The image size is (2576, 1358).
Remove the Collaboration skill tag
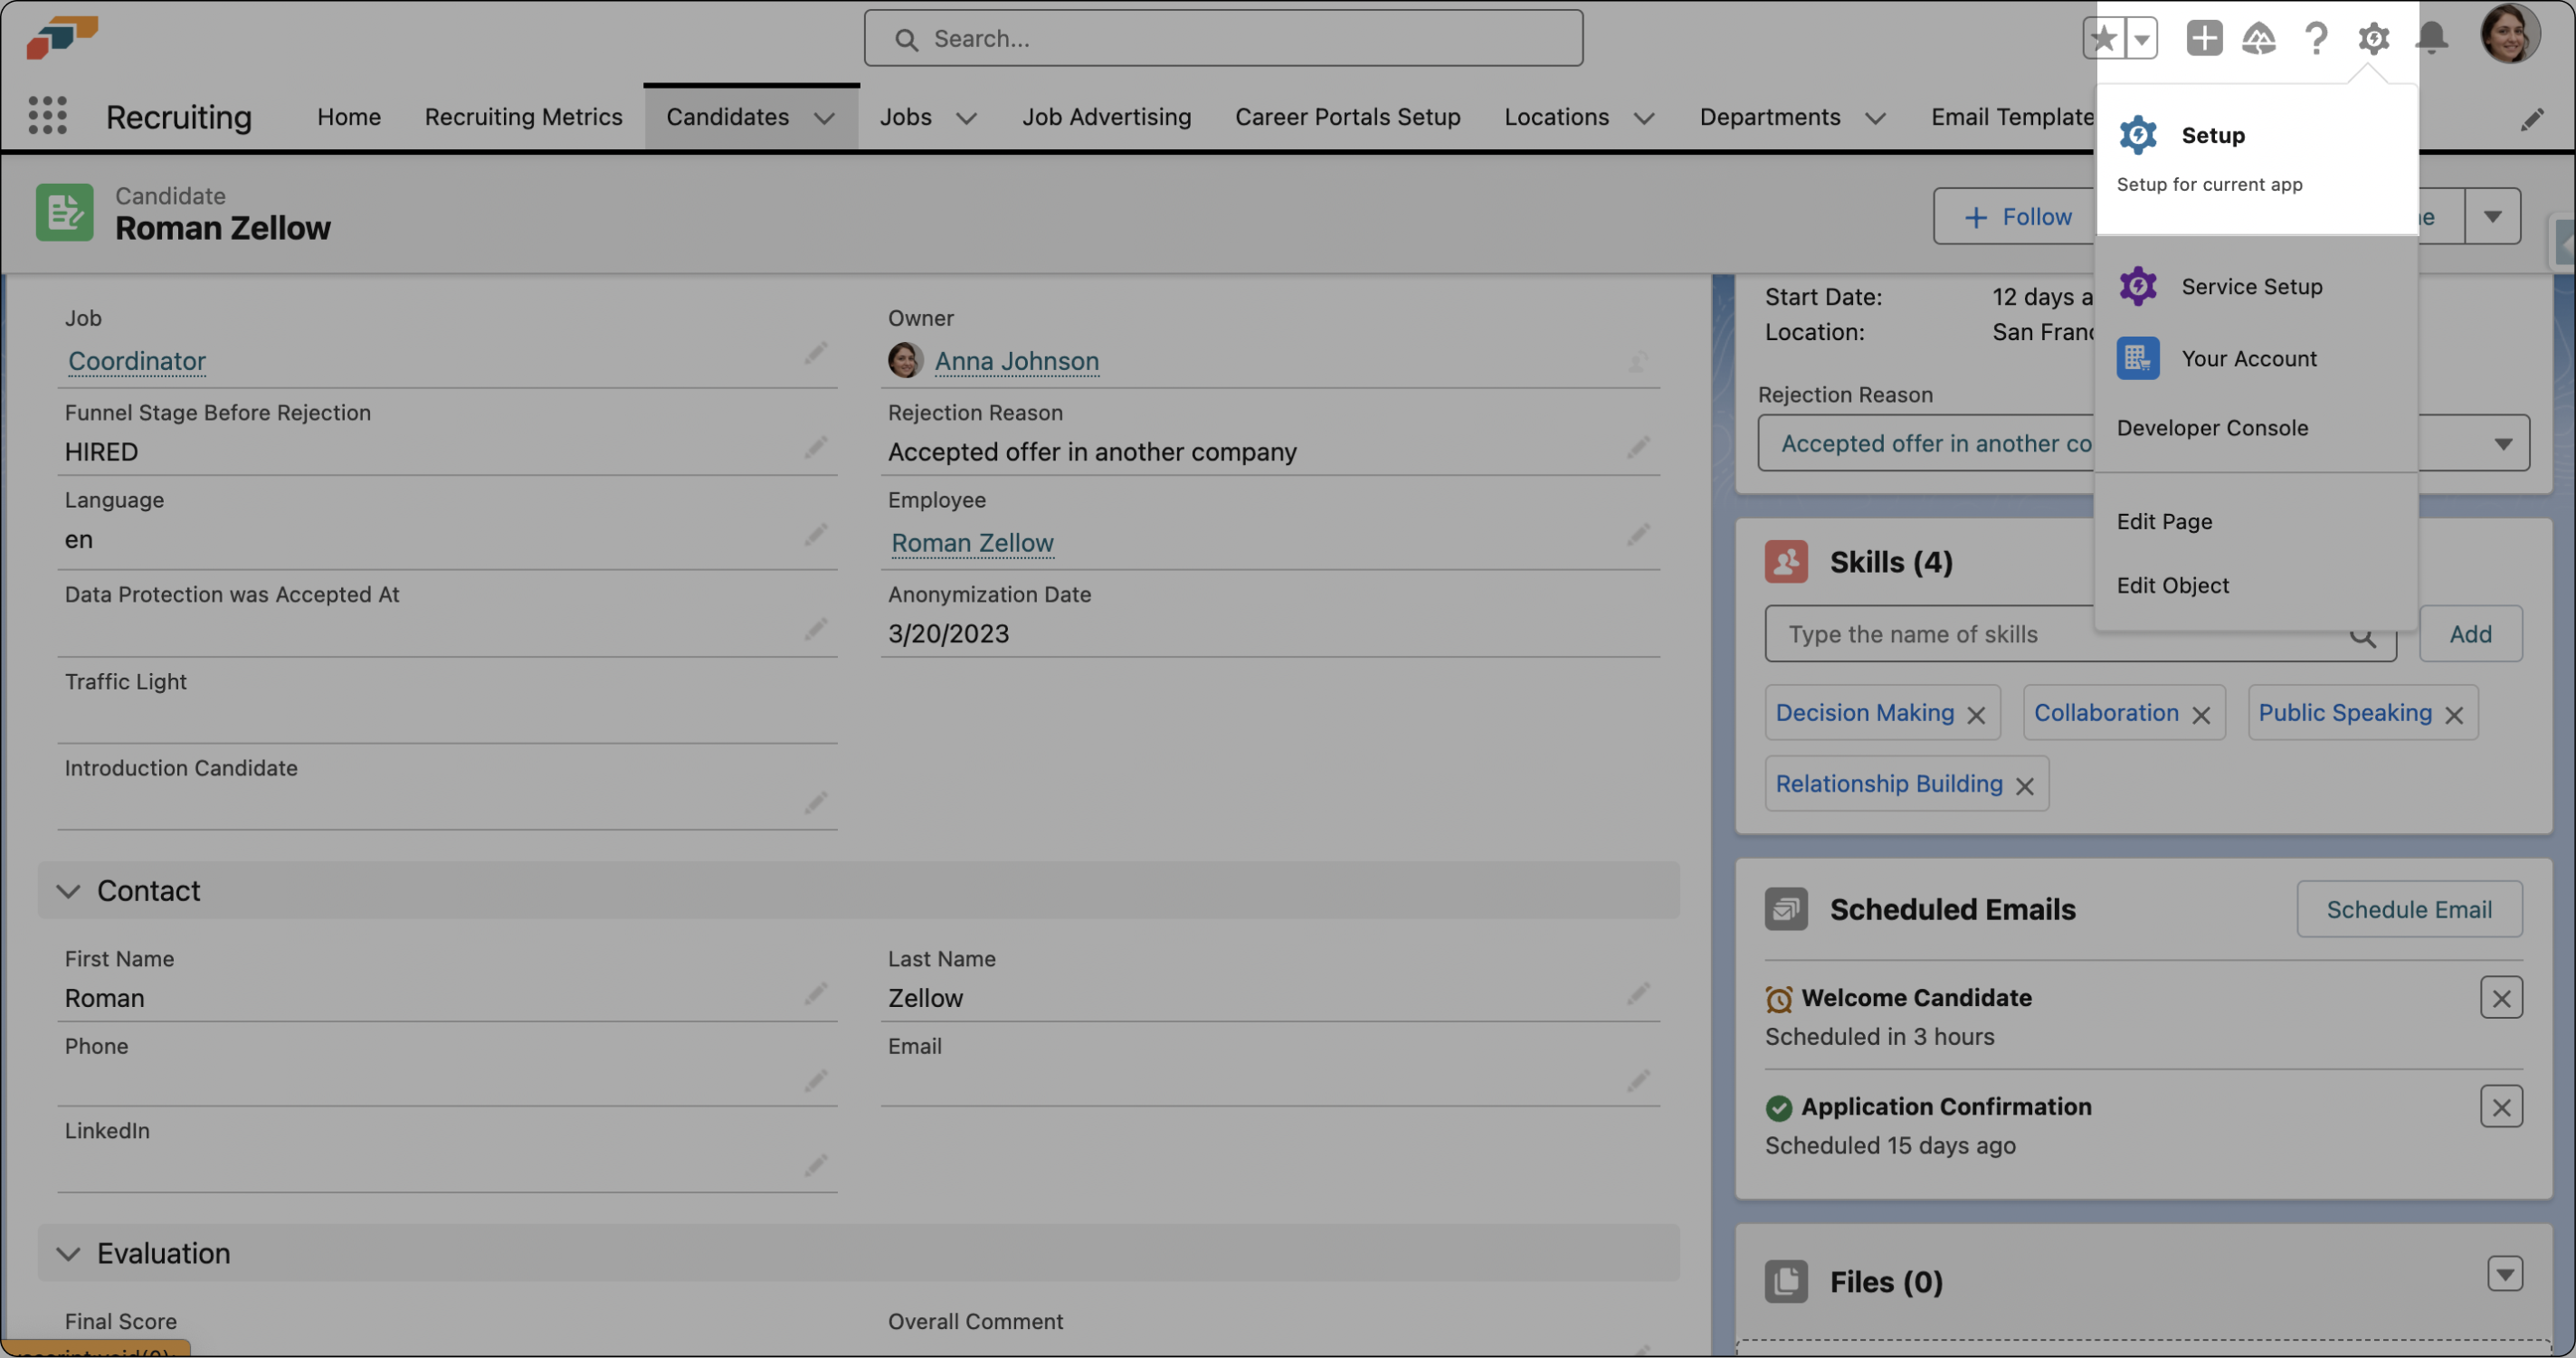tap(2201, 715)
